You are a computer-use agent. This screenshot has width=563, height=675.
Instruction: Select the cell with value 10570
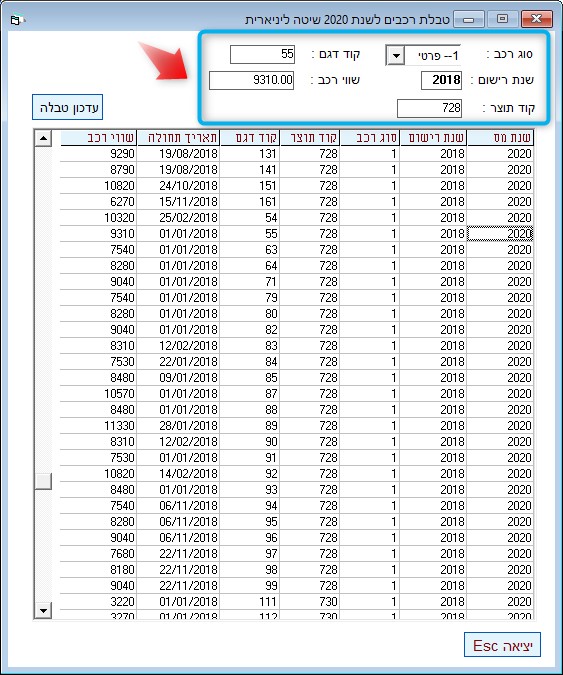tap(99, 393)
